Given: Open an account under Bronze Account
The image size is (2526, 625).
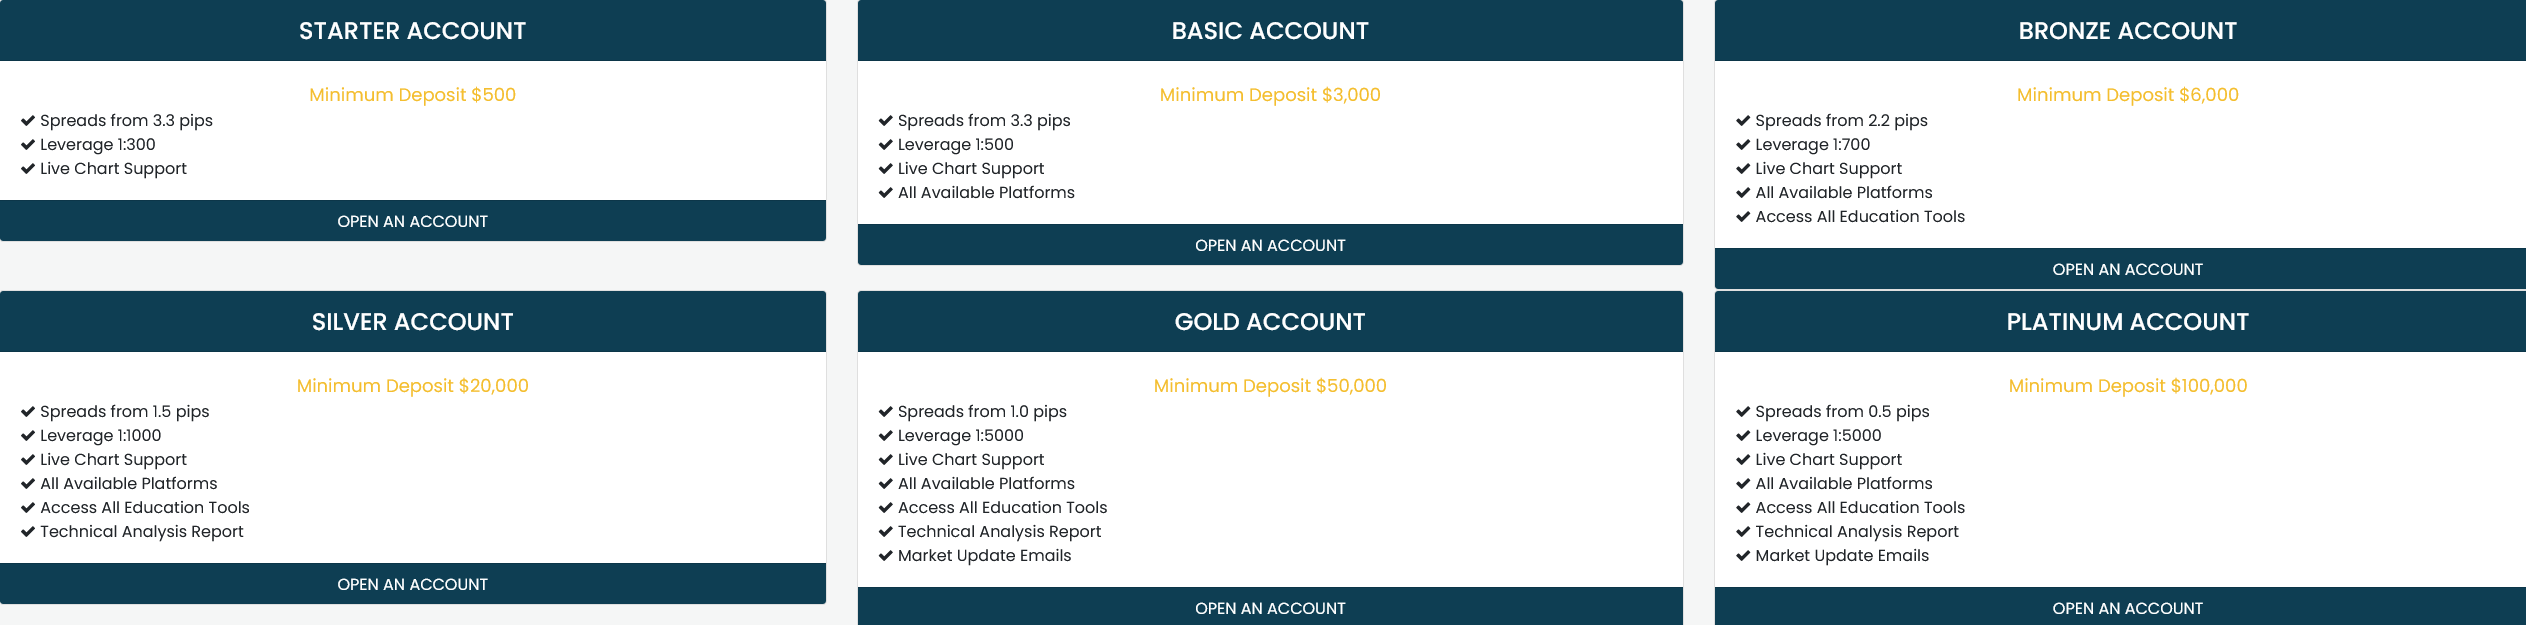Looking at the screenshot, I should coord(2127,269).
